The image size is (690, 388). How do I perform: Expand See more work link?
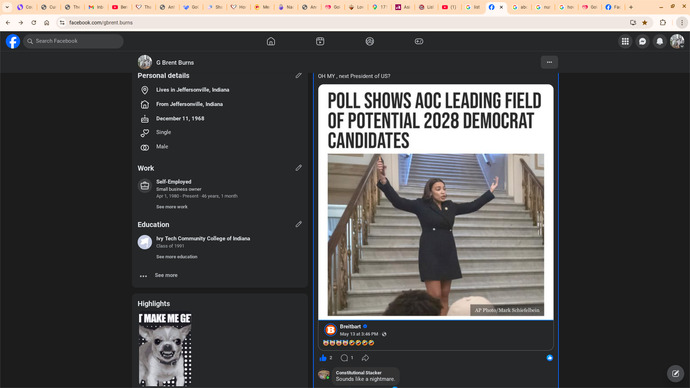pos(172,207)
